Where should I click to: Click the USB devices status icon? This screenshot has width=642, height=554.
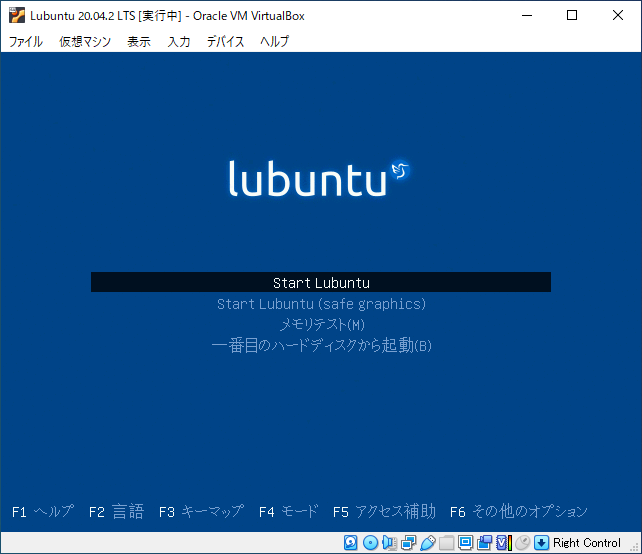pyautogui.click(x=427, y=543)
